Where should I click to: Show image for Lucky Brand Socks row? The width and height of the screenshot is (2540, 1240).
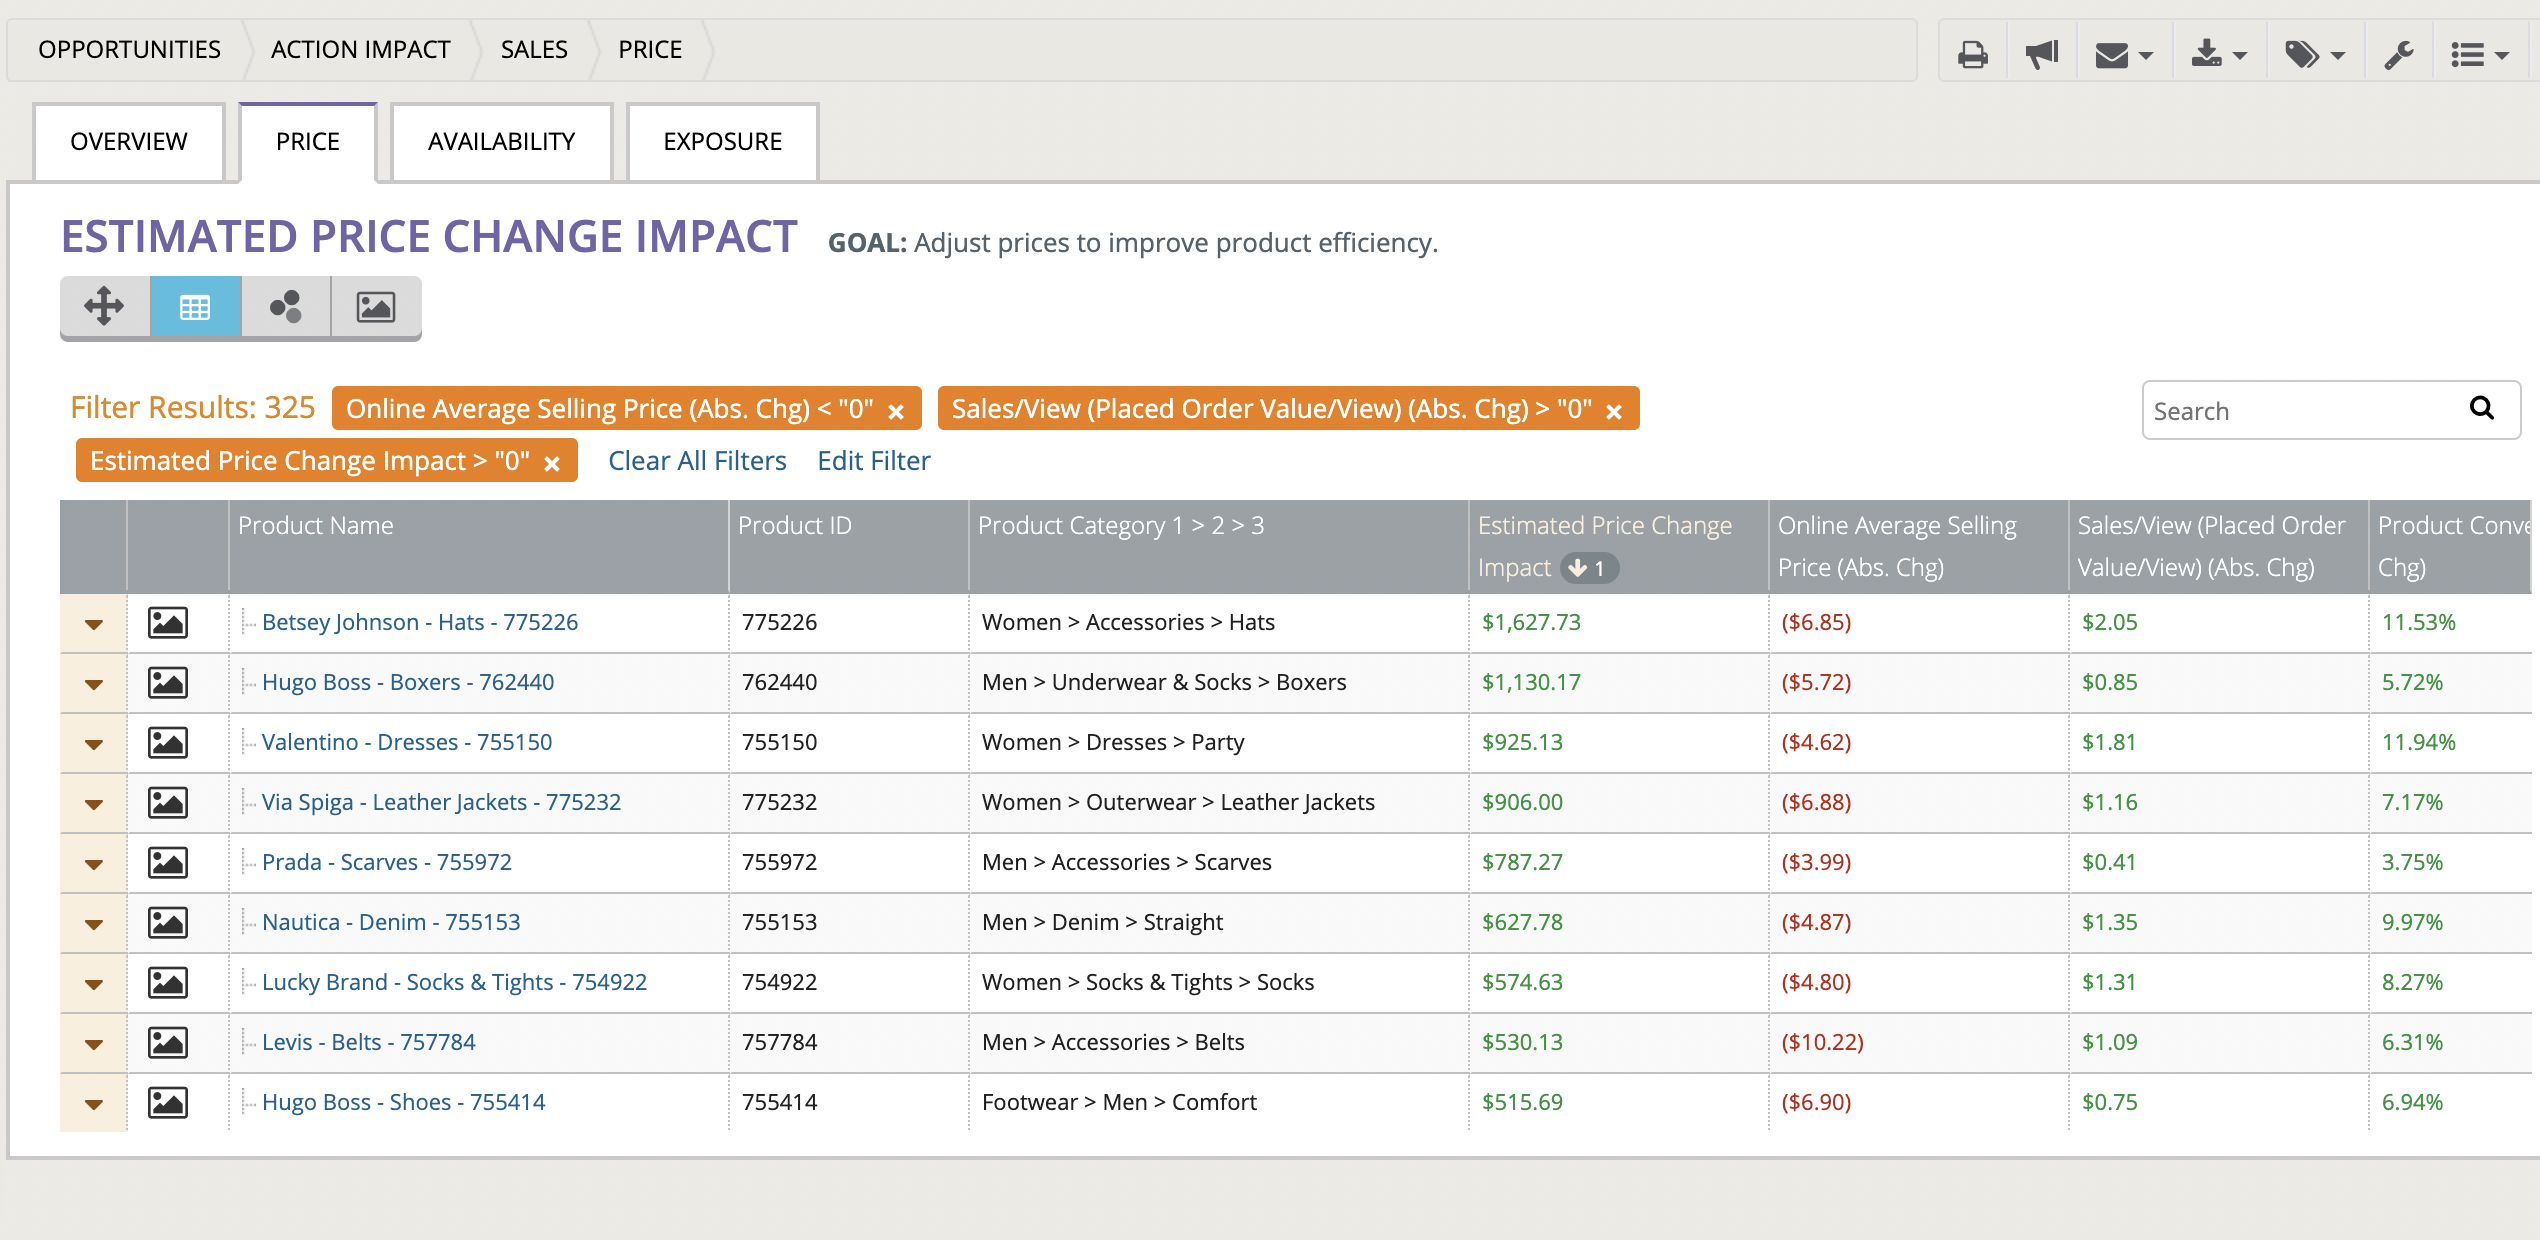point(168,982)
